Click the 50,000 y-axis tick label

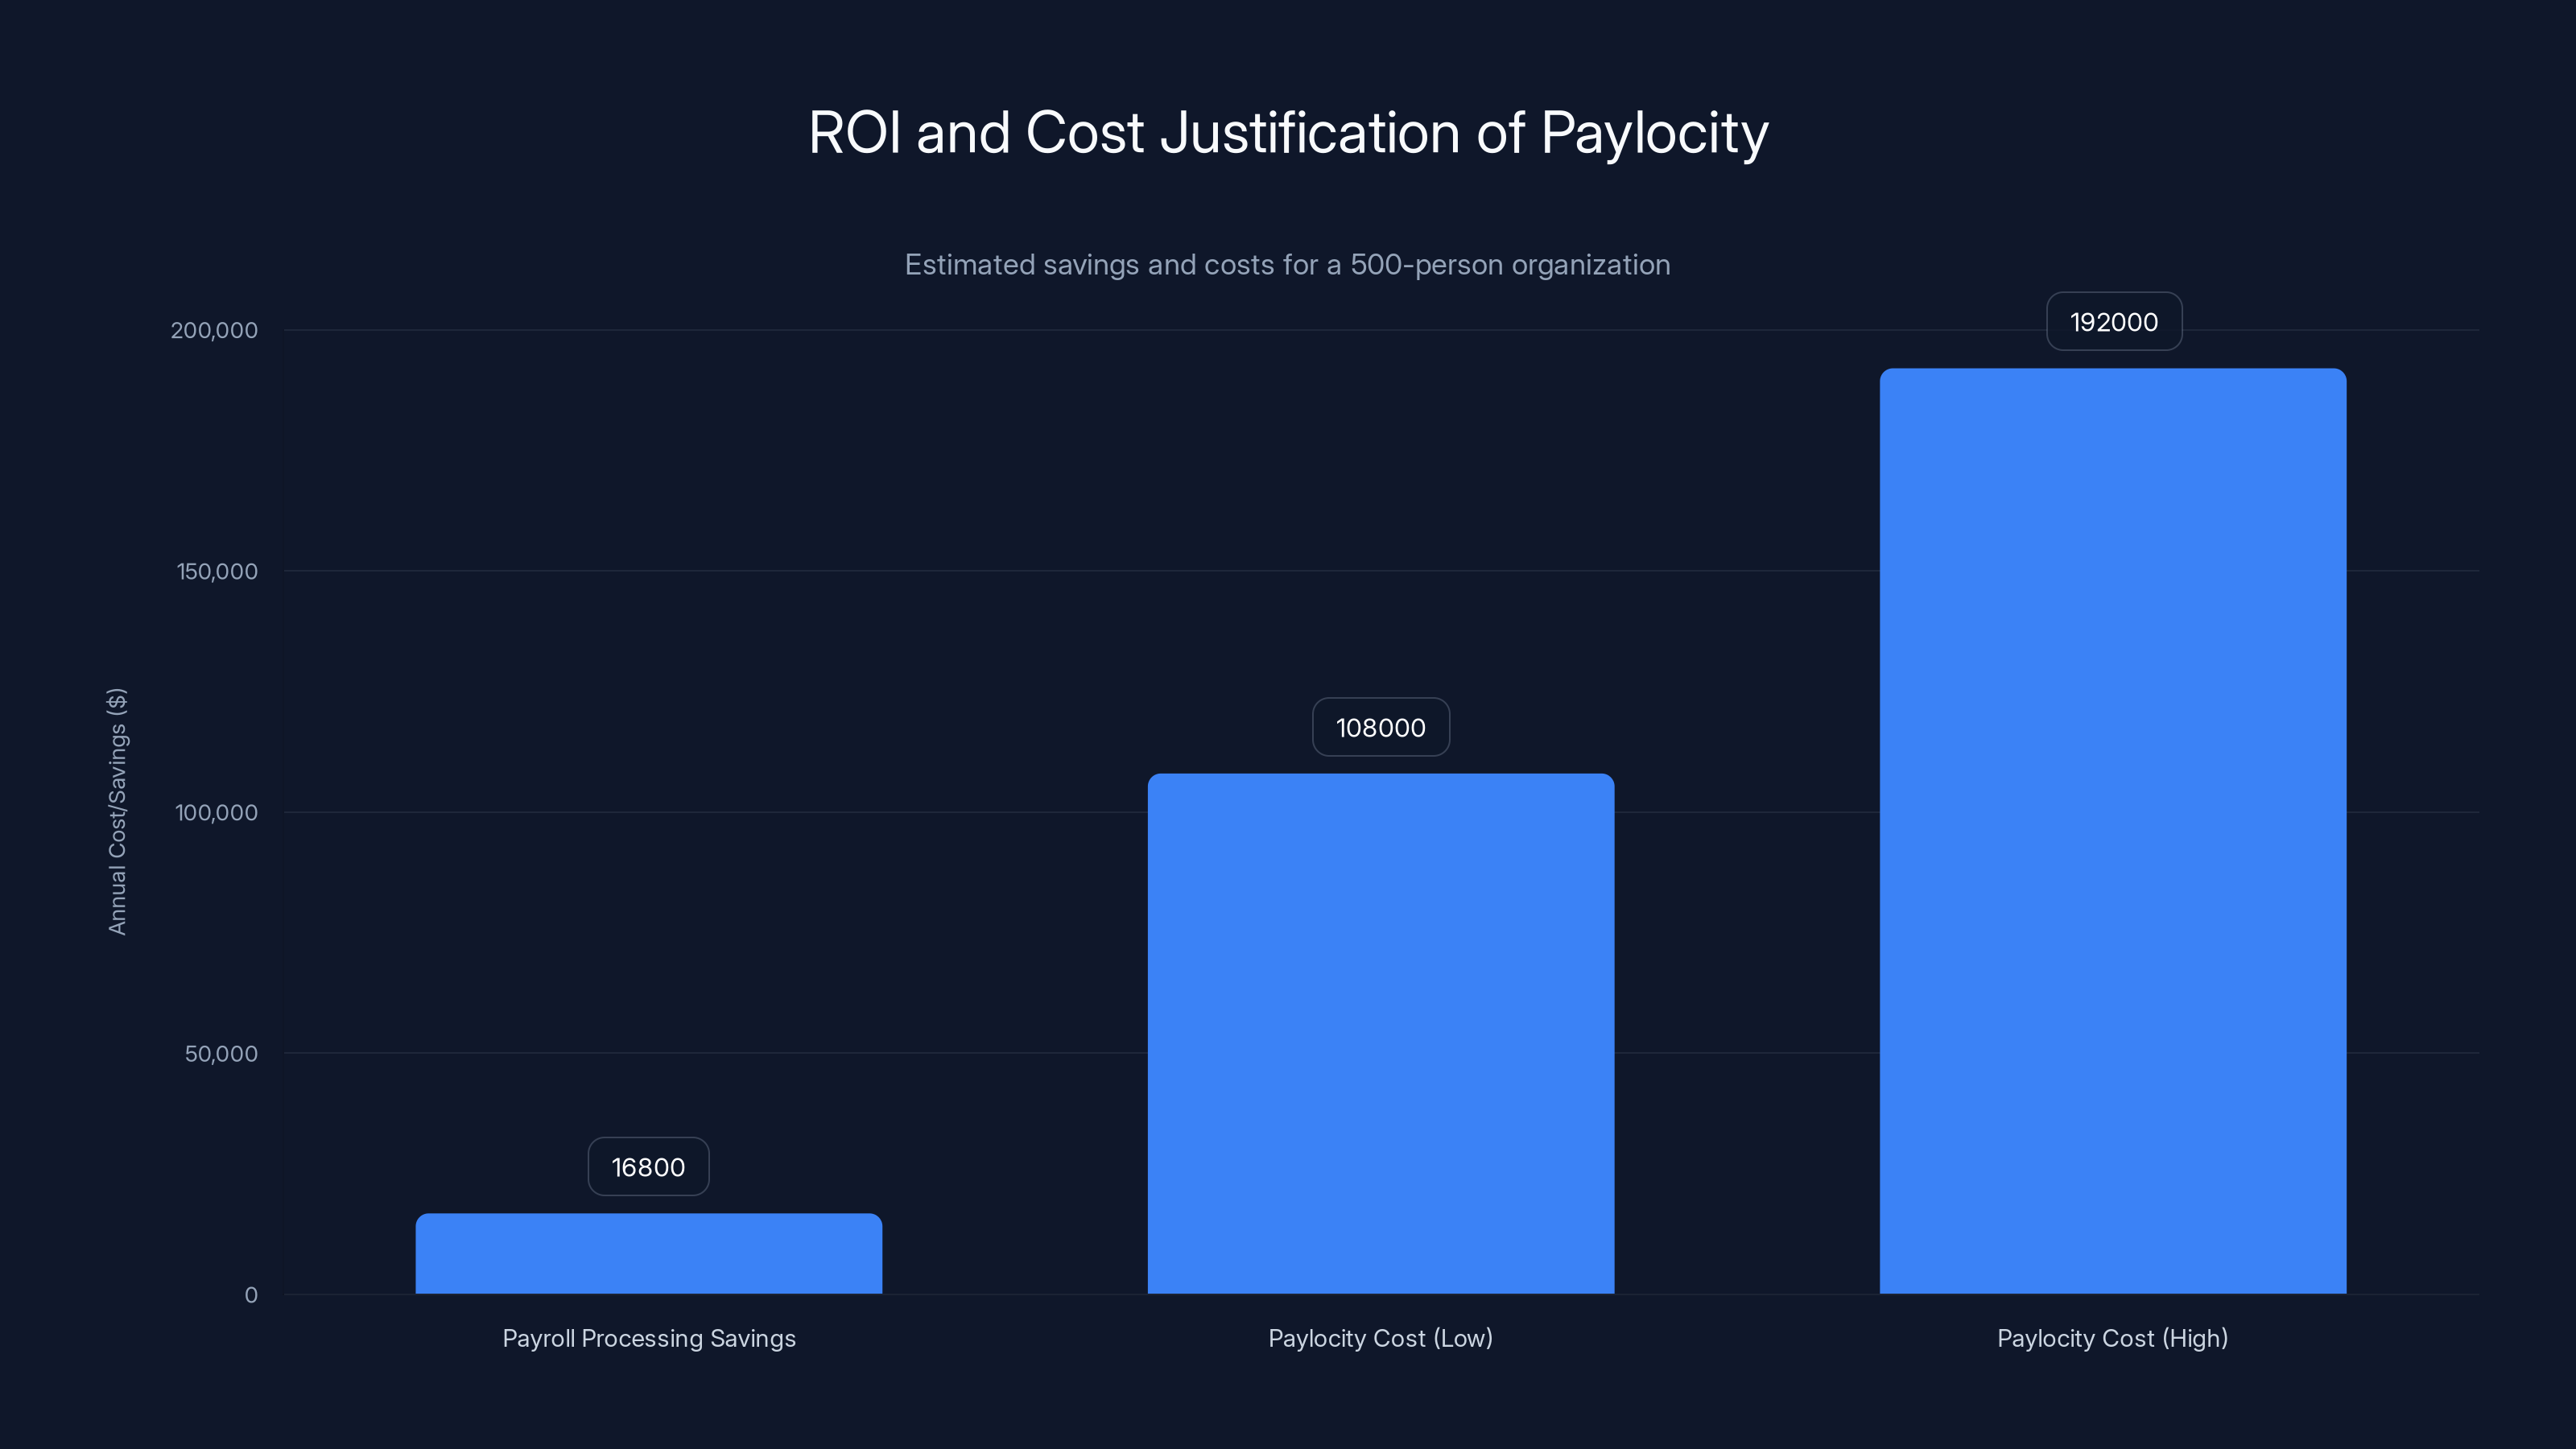221,1053
